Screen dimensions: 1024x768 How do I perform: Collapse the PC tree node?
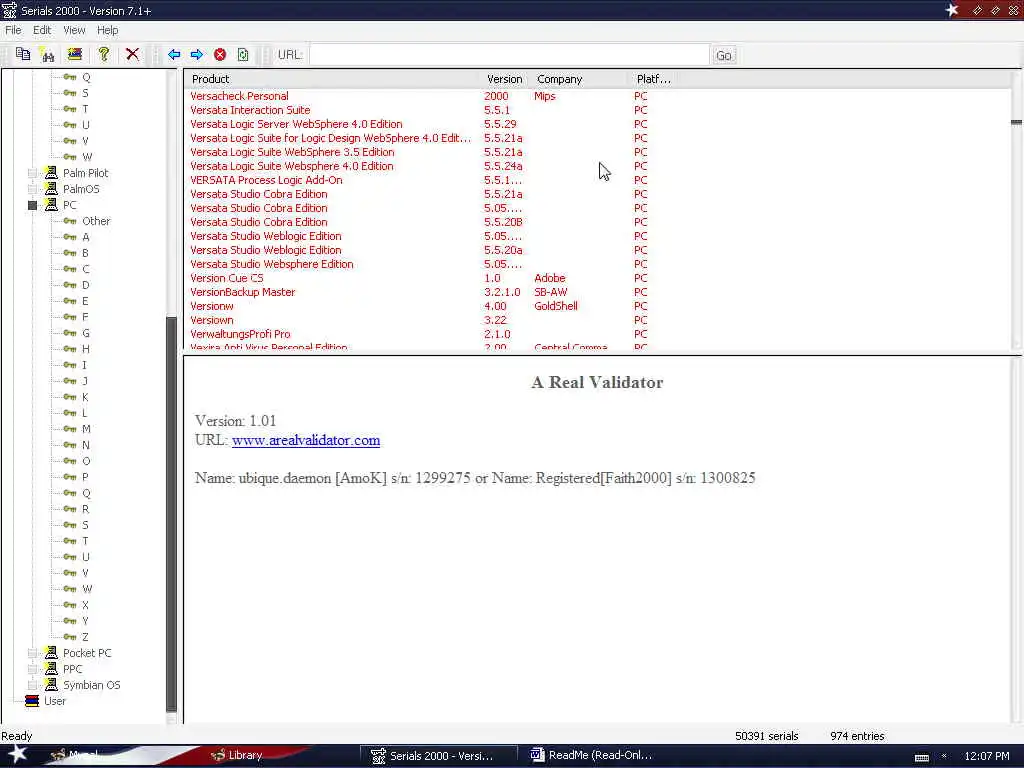point(32,205)
